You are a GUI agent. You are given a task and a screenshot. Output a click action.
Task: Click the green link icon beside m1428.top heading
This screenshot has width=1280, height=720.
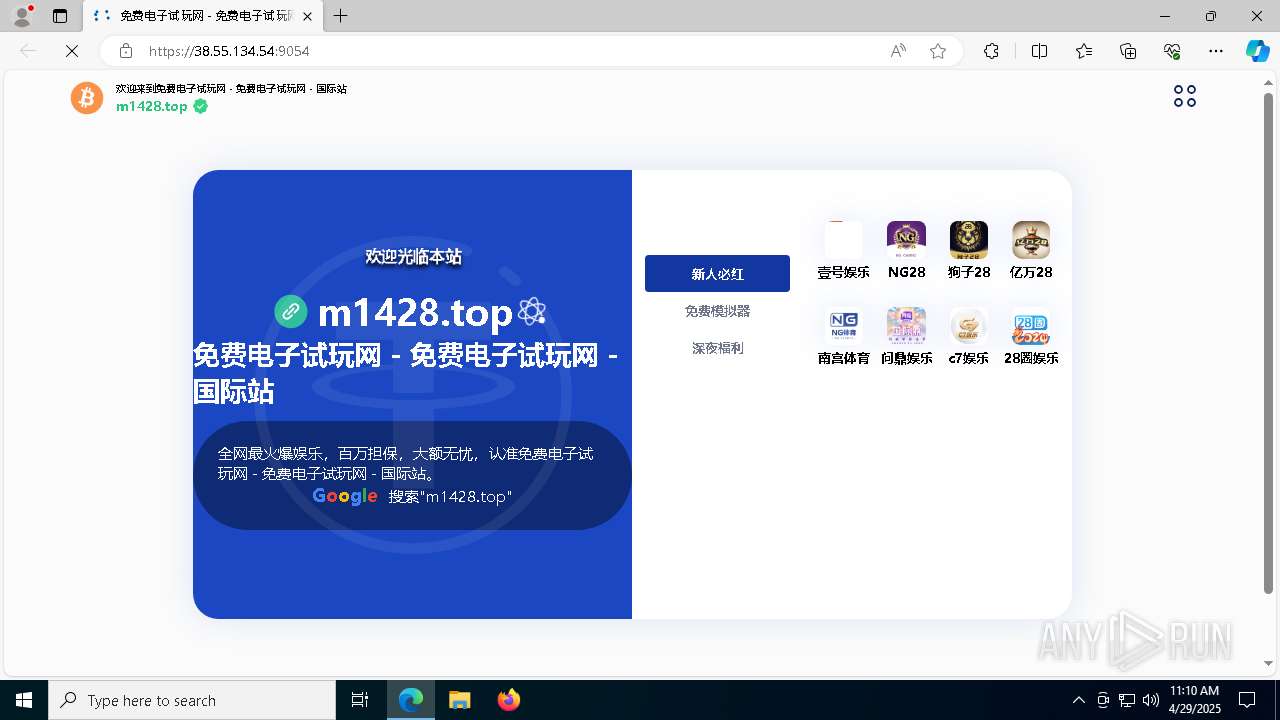[291, 312]
